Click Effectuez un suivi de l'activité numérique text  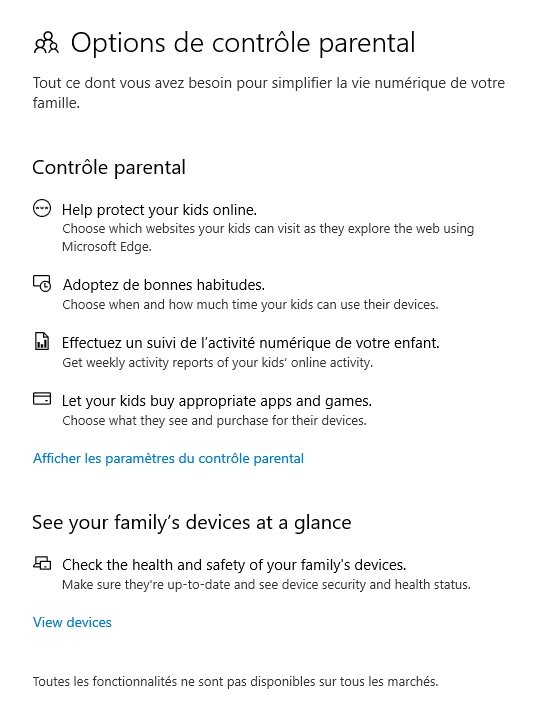251,343
